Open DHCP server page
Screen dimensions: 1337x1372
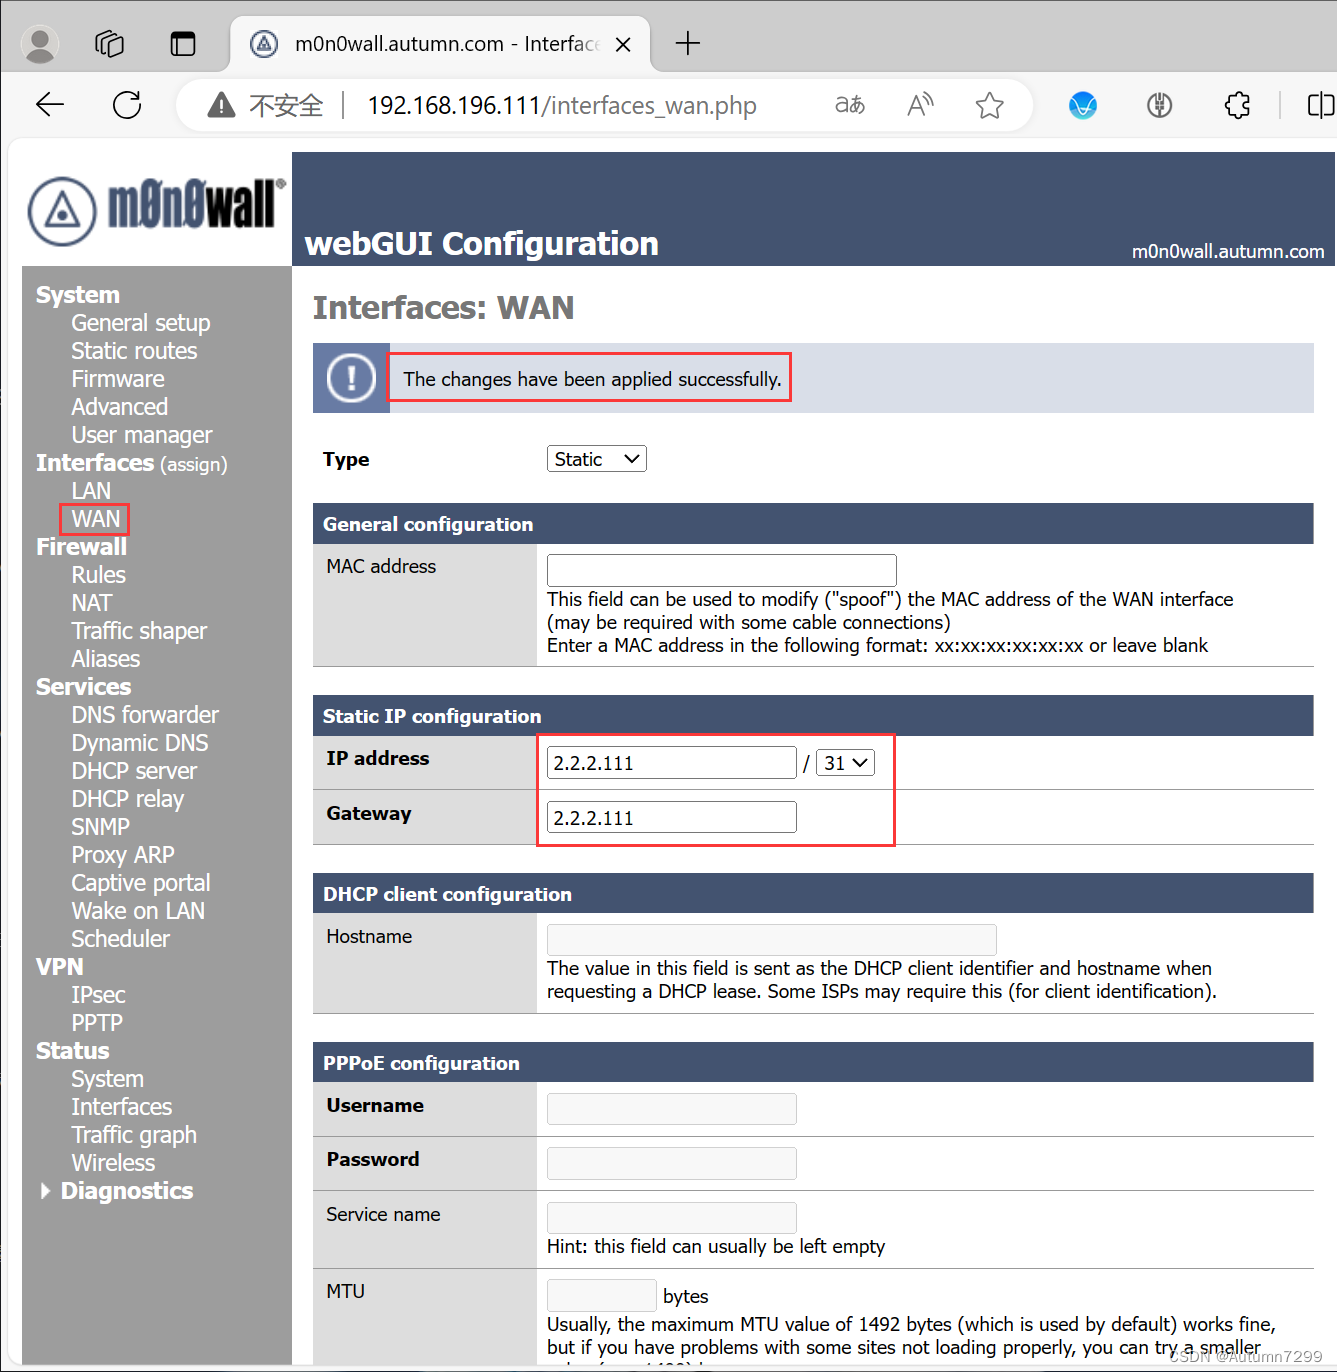(x=134, y=771)
